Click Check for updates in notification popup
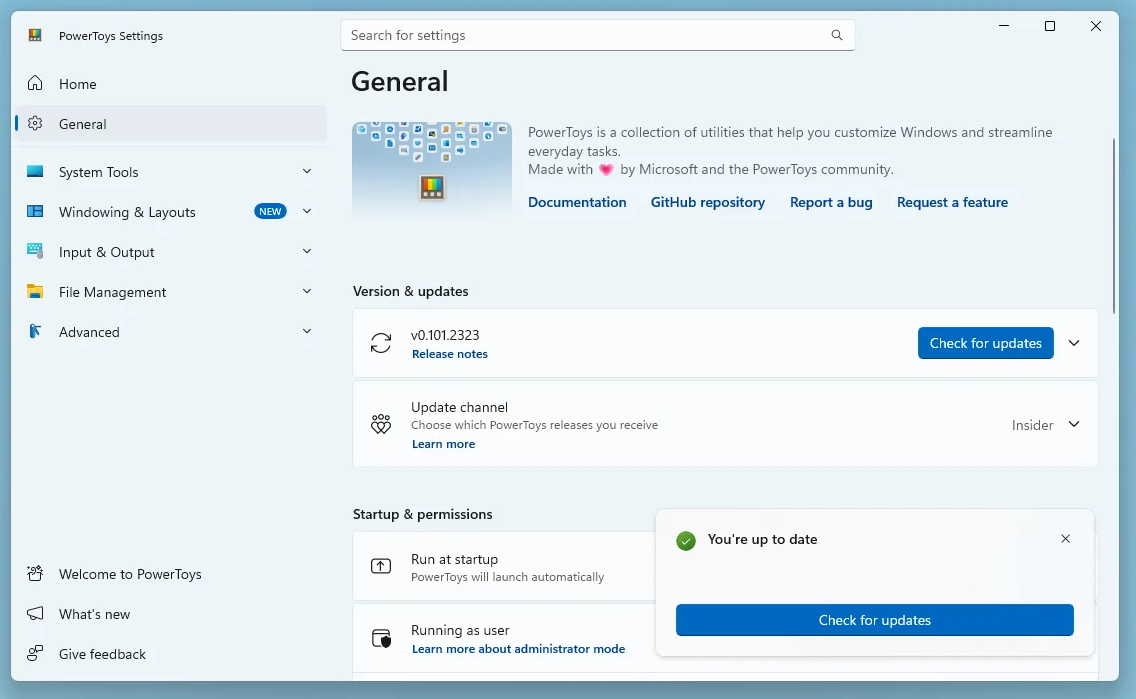Viewport: 1136px width, 699px height. pos(874,620)
